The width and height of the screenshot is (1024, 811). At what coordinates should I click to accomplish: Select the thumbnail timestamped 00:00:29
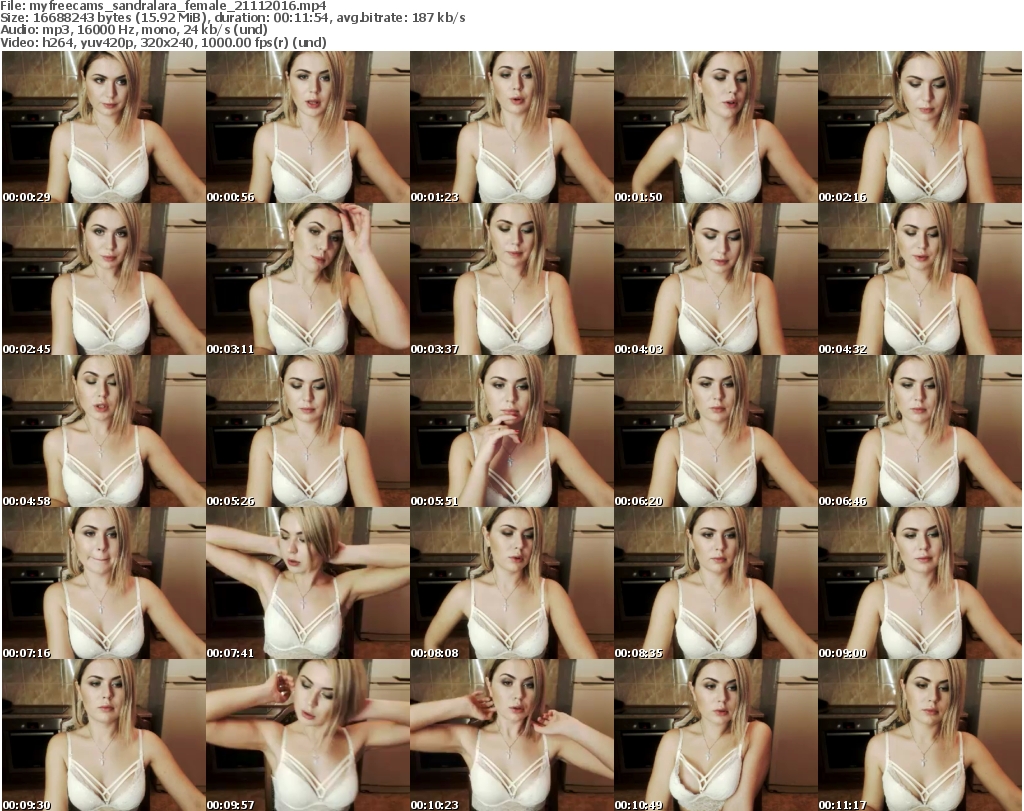[104, 127]
